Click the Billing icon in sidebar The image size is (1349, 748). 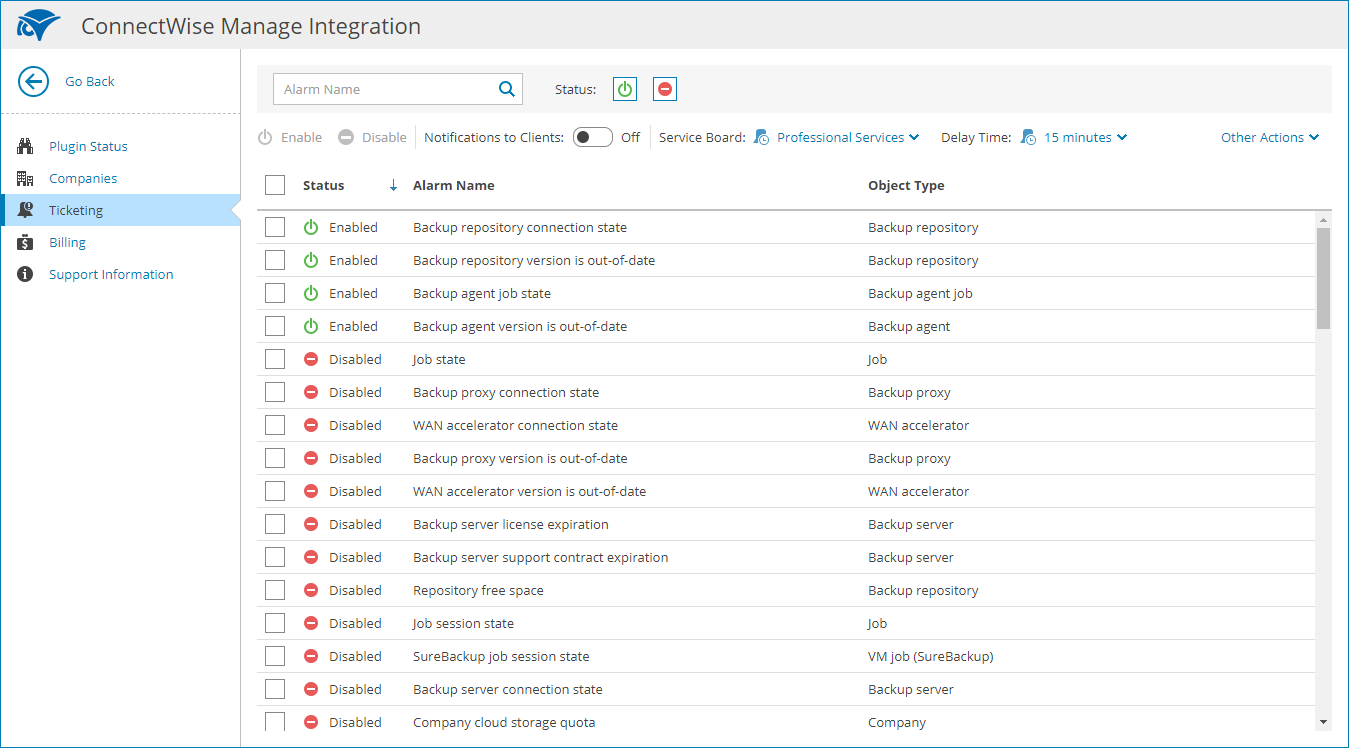coord(26,242)
